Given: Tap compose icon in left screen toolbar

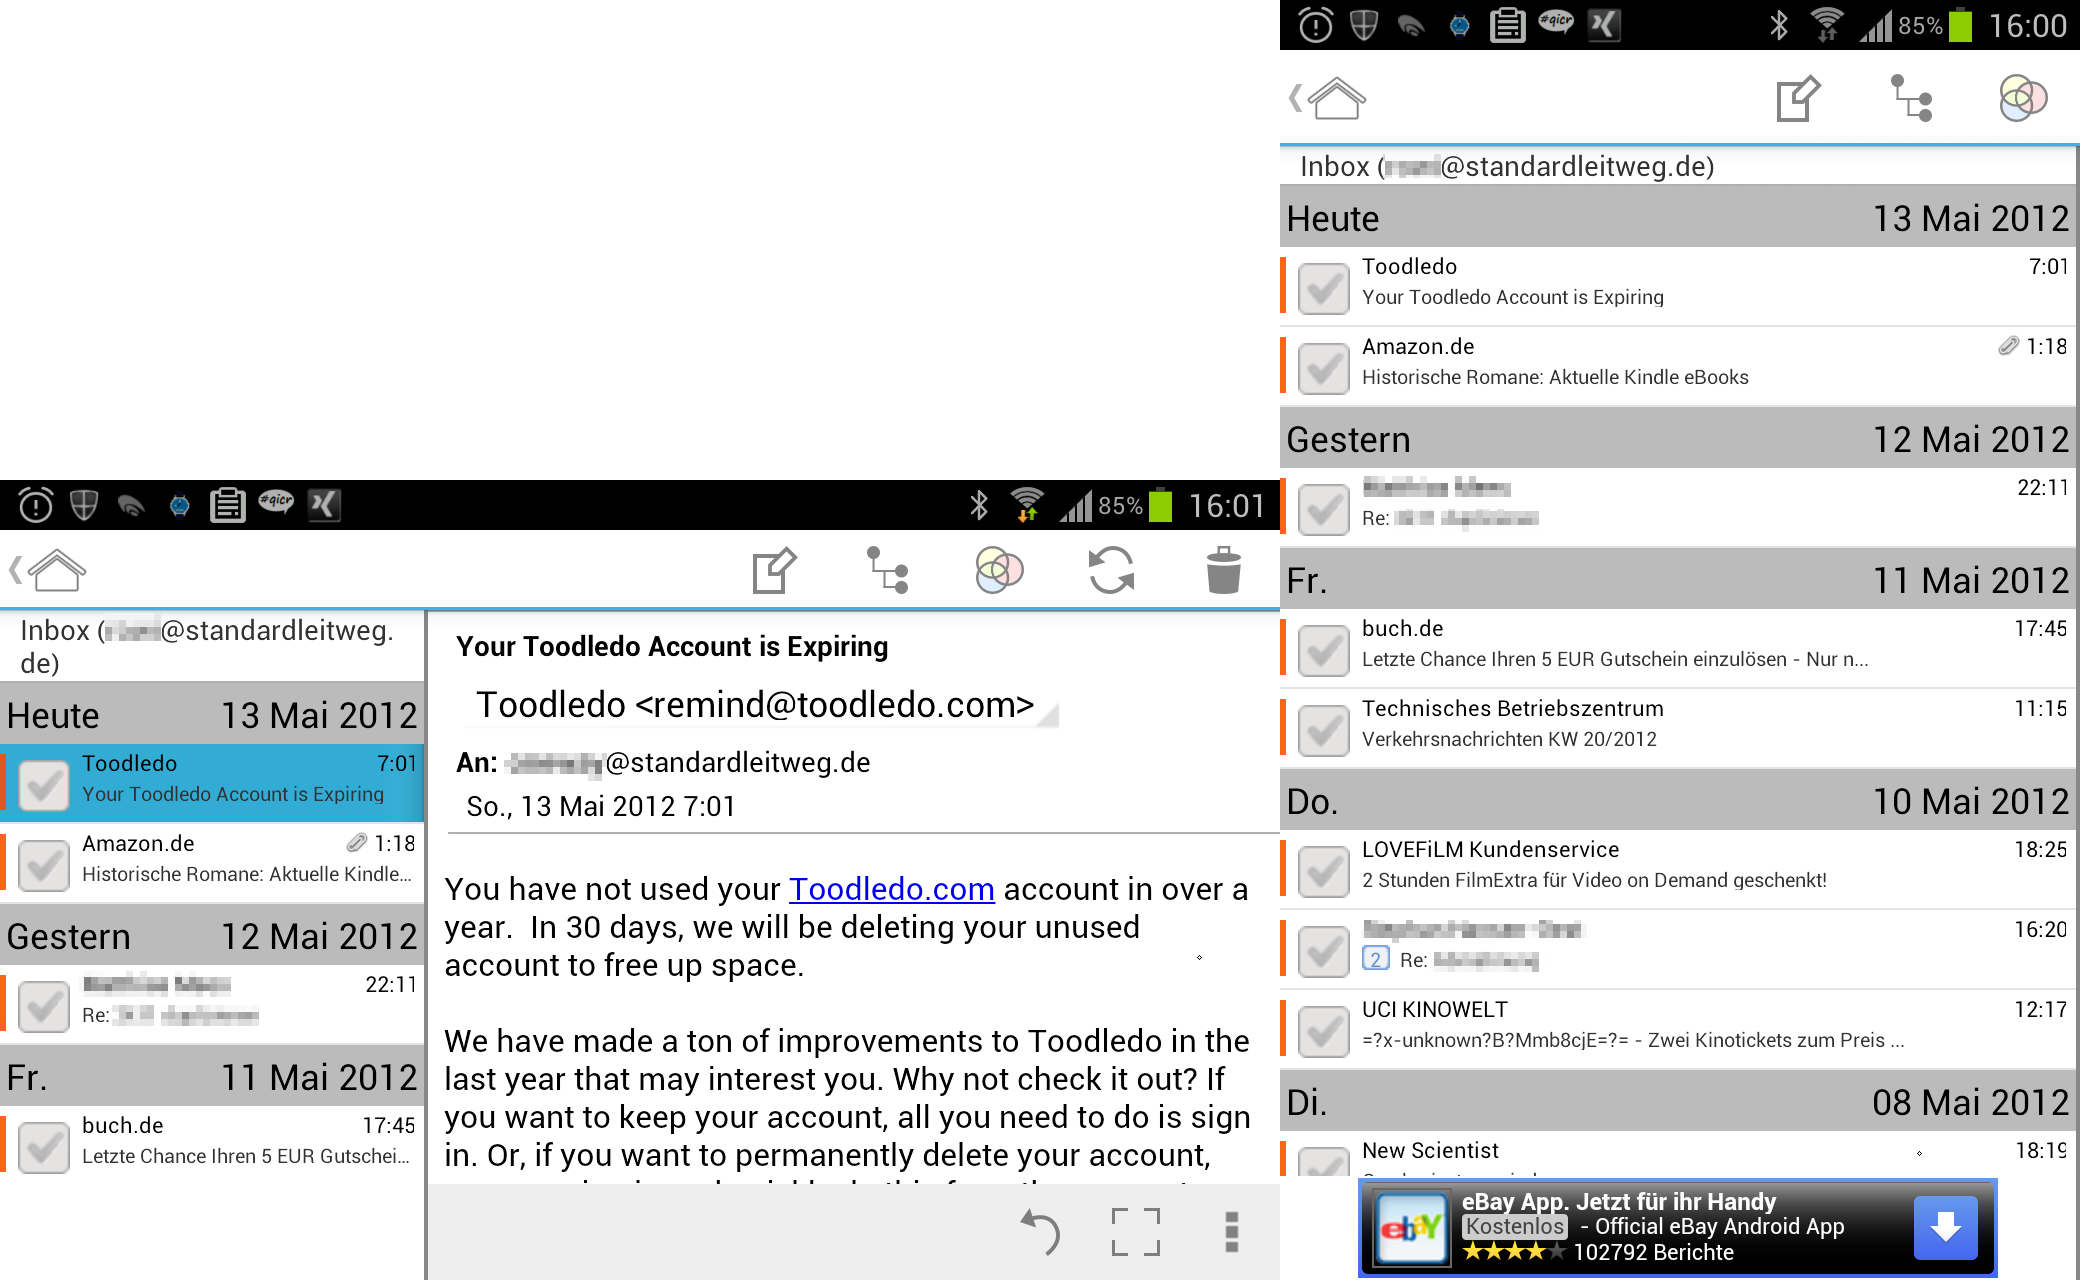Looking at the screenshot, I should 775,570.
